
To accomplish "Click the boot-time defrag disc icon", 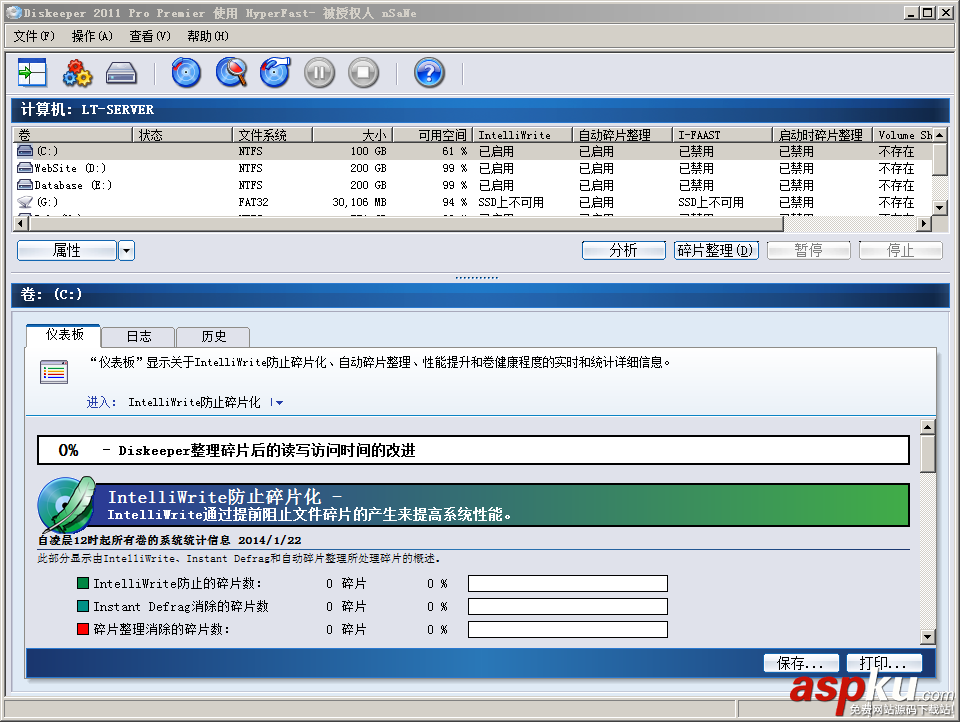I will tap(276, 73).
